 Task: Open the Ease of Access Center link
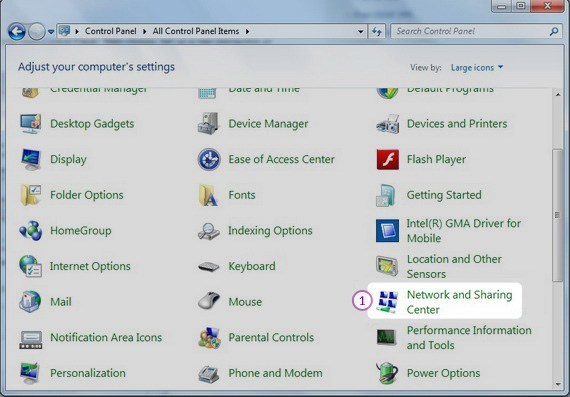[x=281, y=159]
